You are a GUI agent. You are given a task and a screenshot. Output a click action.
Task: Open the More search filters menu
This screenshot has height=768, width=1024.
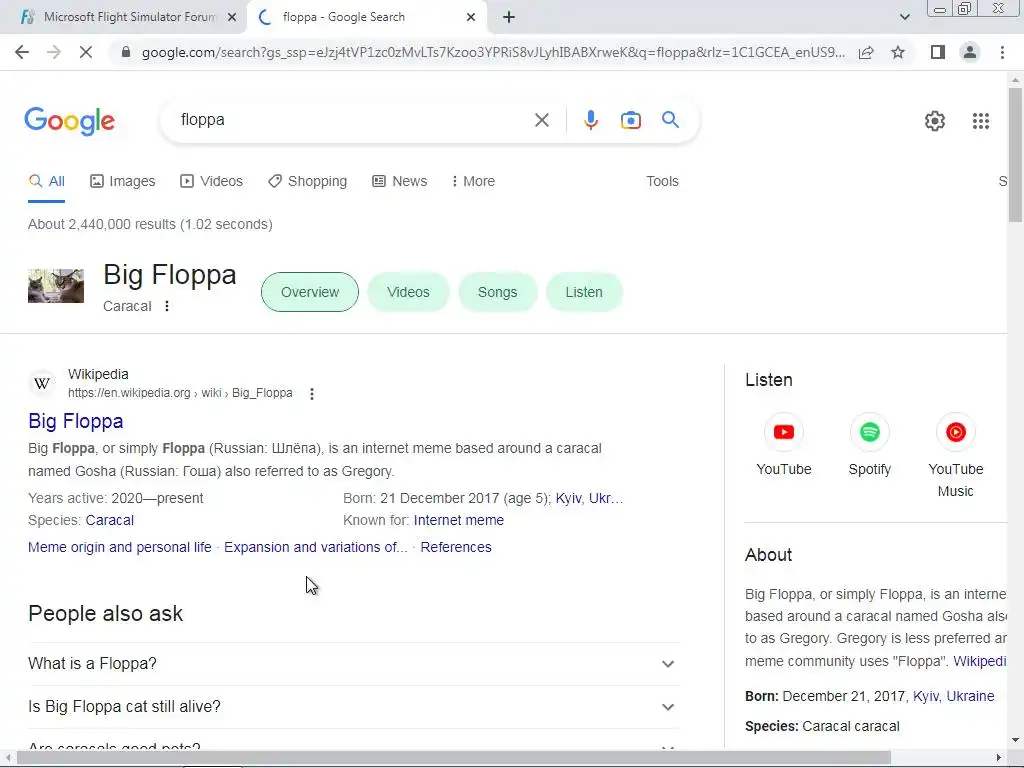(x=473, y=182)
